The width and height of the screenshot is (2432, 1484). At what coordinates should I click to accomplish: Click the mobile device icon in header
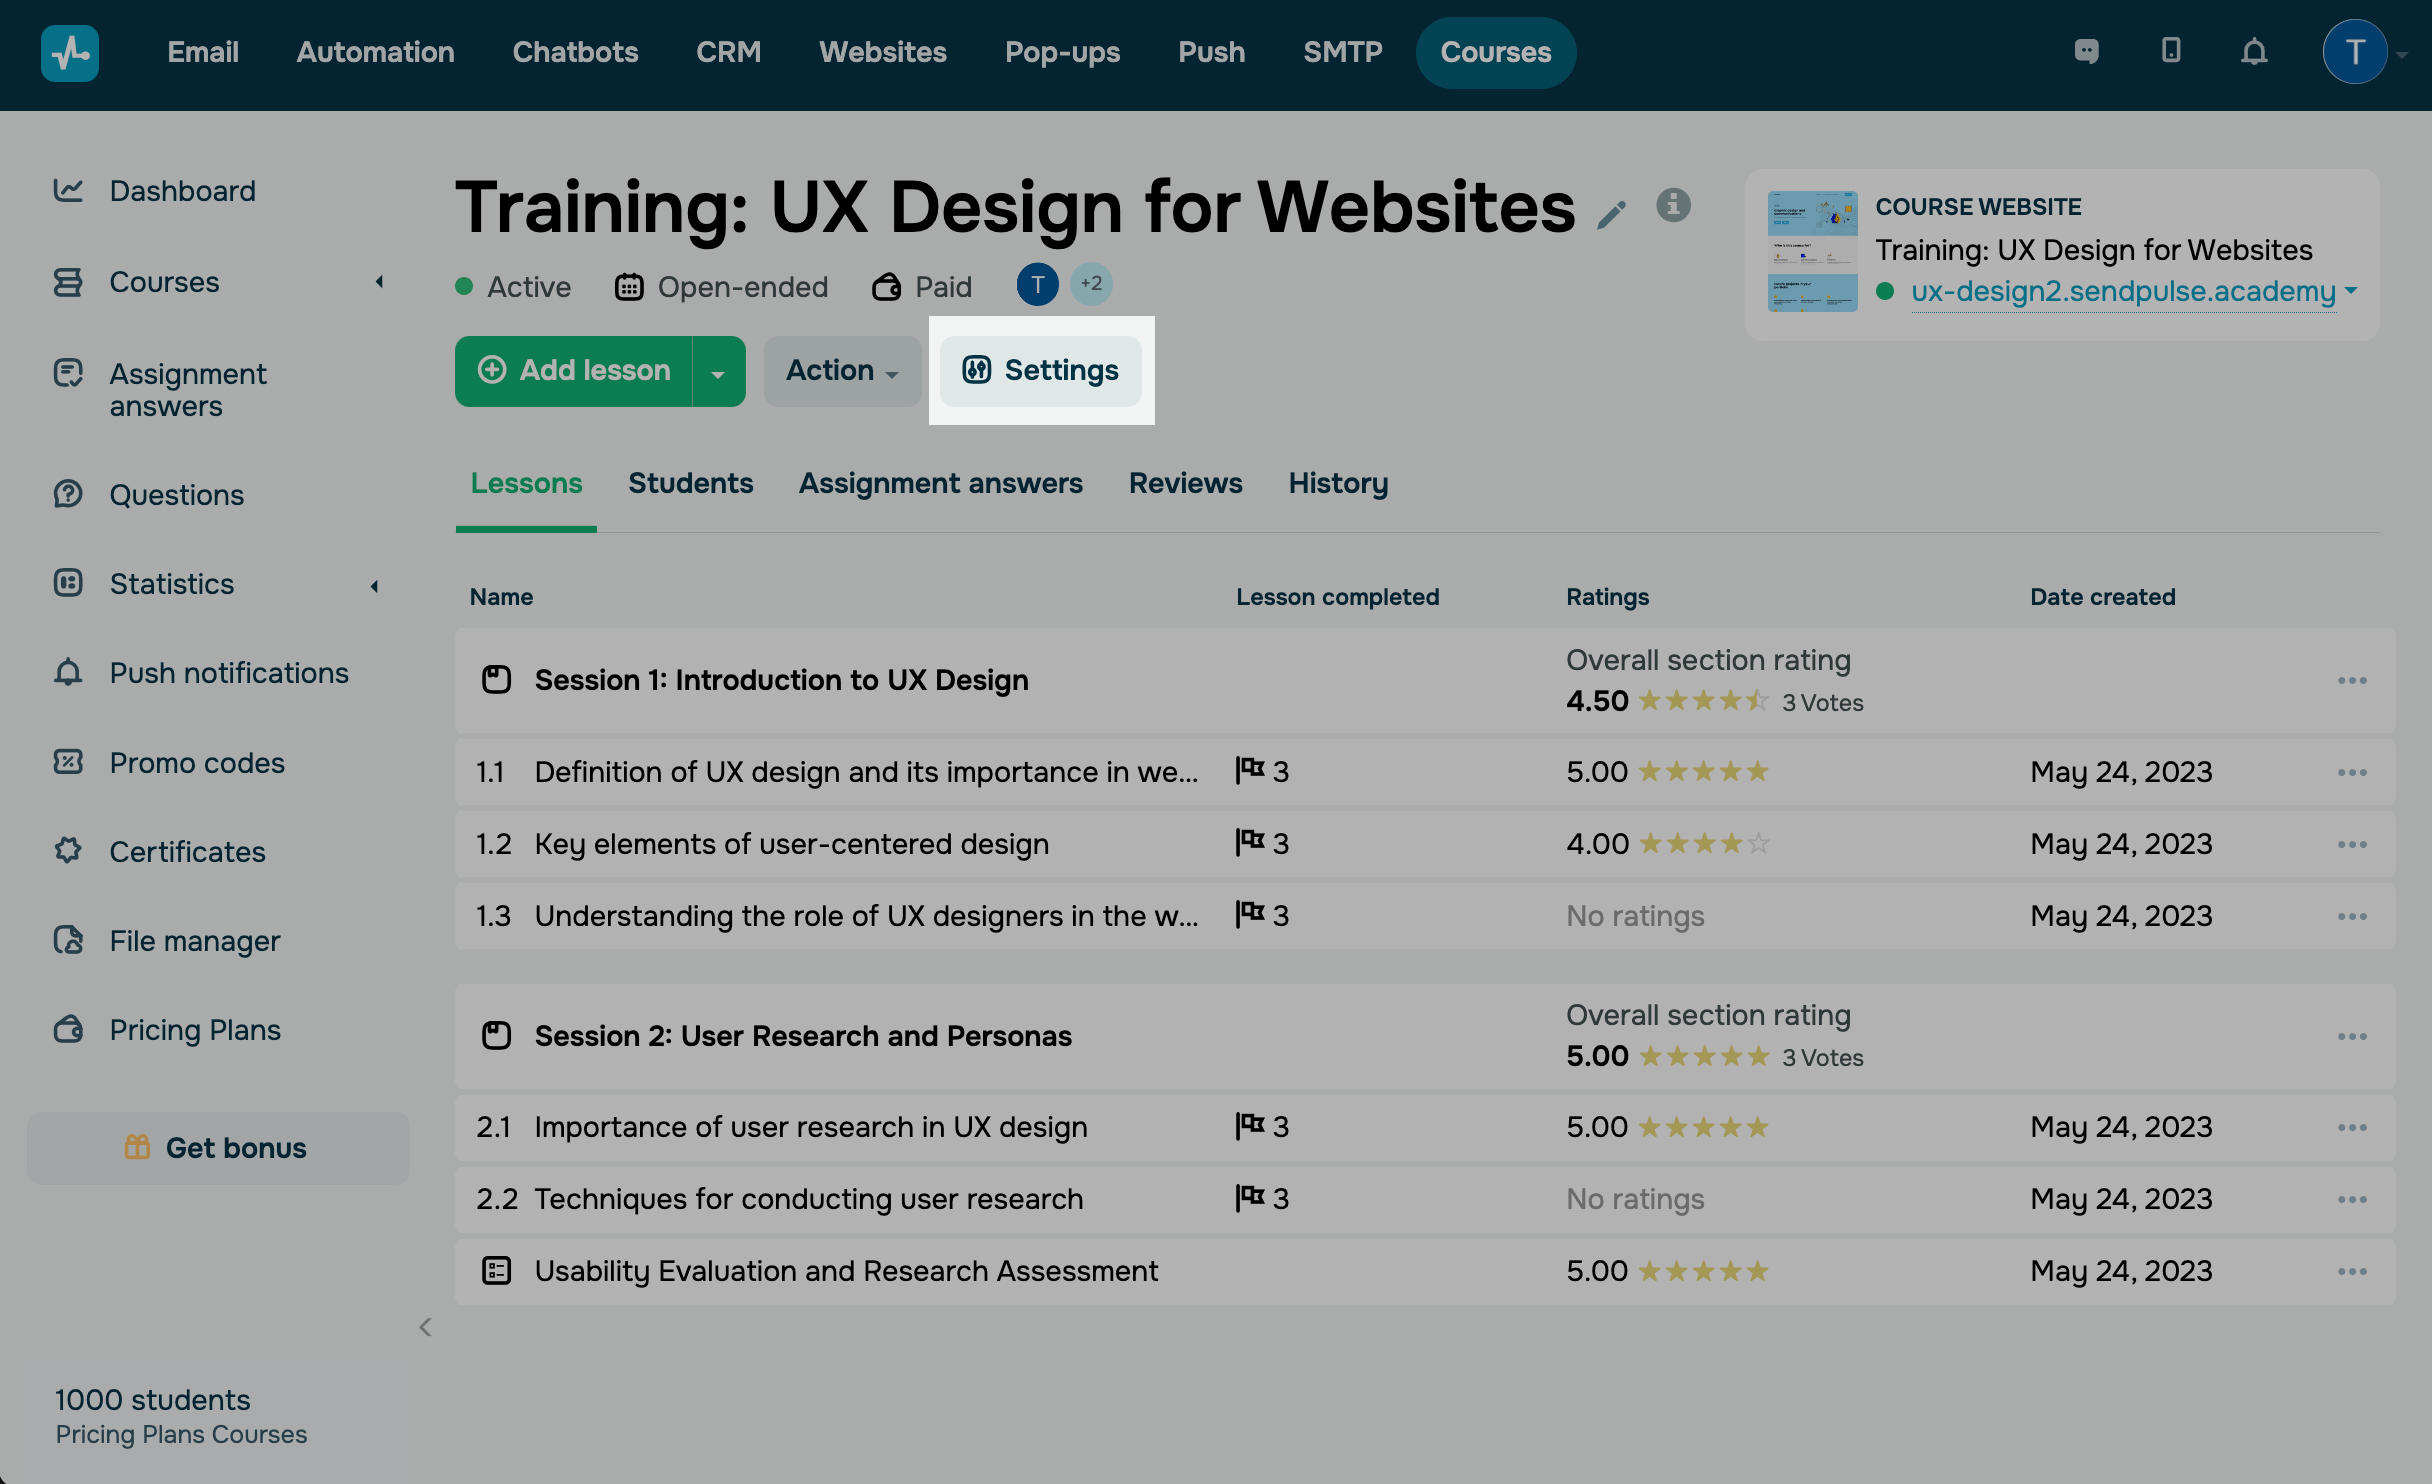coord(2170,52)
